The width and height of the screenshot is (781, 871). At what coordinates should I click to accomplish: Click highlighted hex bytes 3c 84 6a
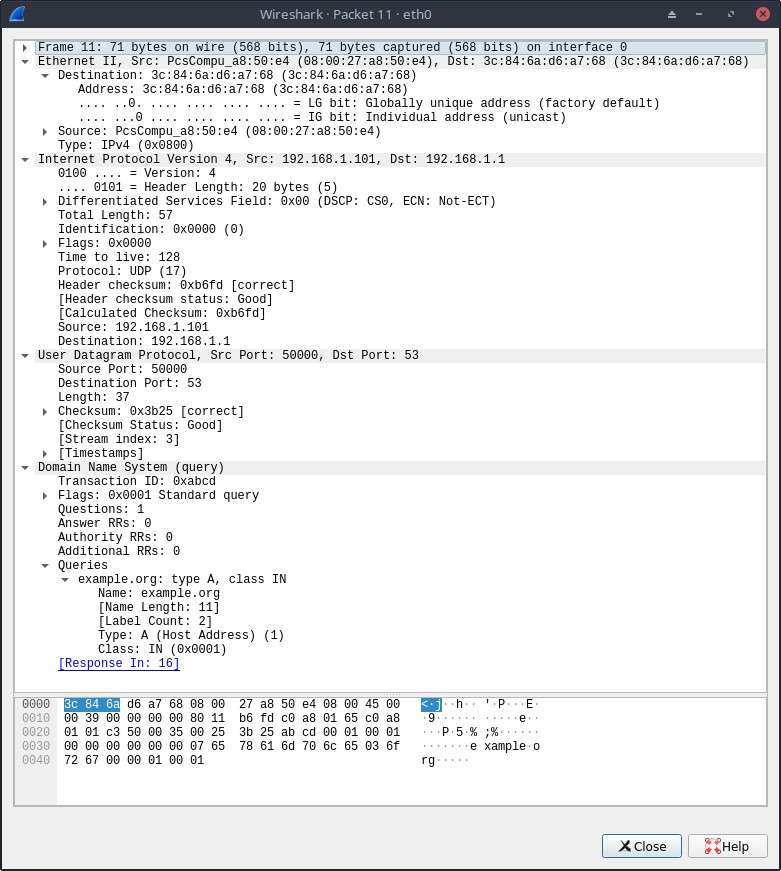click(x=92, y=704)
